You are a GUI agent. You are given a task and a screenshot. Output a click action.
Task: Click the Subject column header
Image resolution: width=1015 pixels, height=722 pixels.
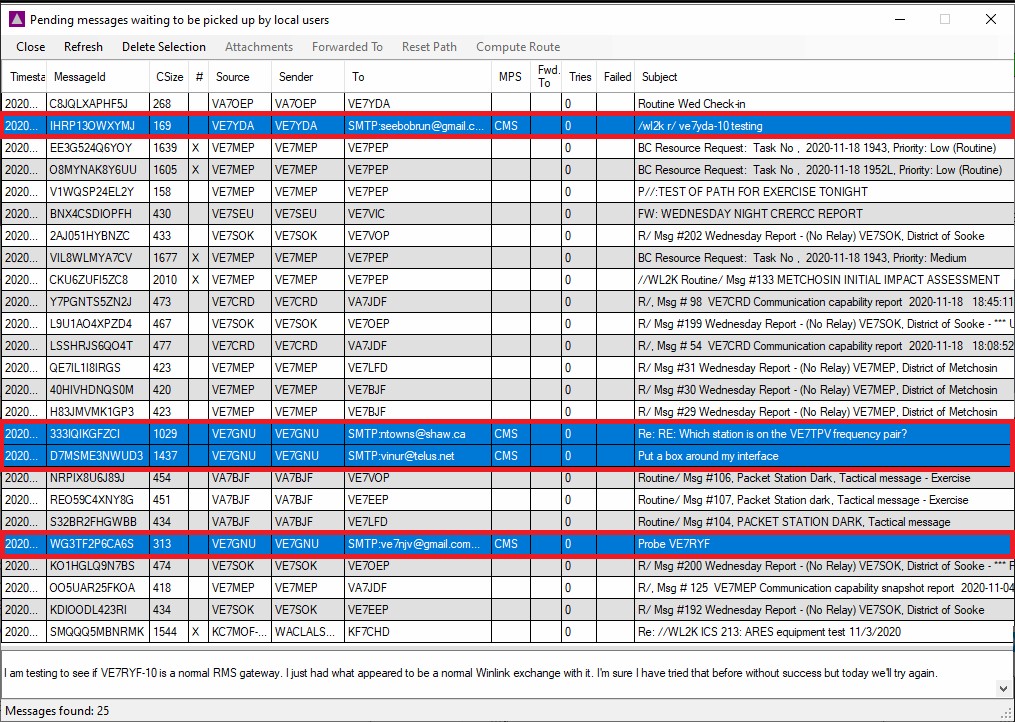[x=660, y=77]
